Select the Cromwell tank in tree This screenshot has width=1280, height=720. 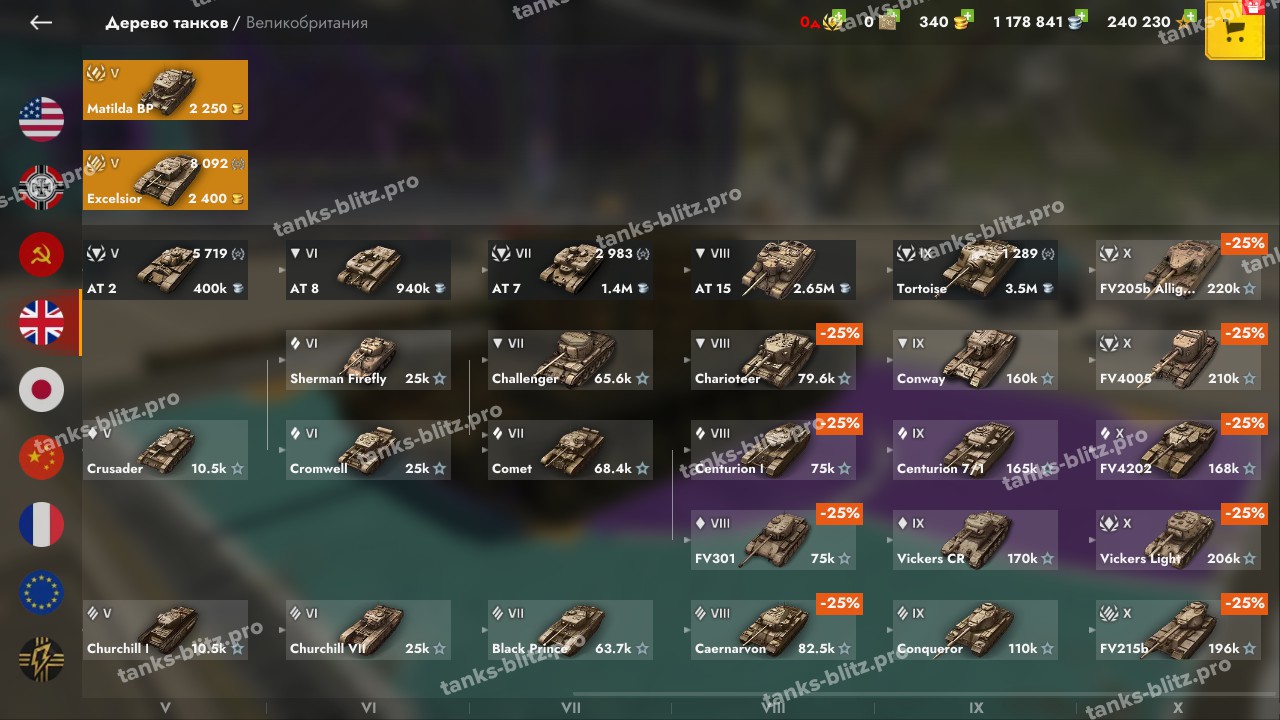[368, 450]
